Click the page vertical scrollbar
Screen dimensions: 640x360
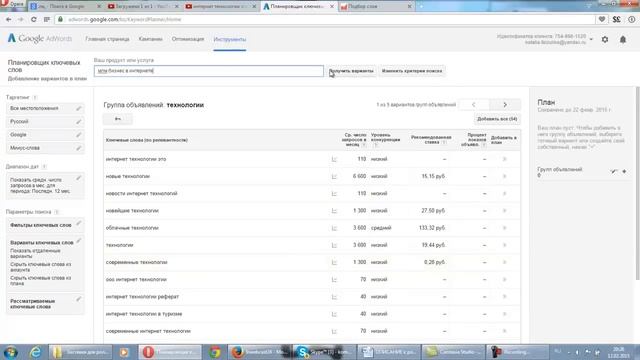[x=637, y=184]
